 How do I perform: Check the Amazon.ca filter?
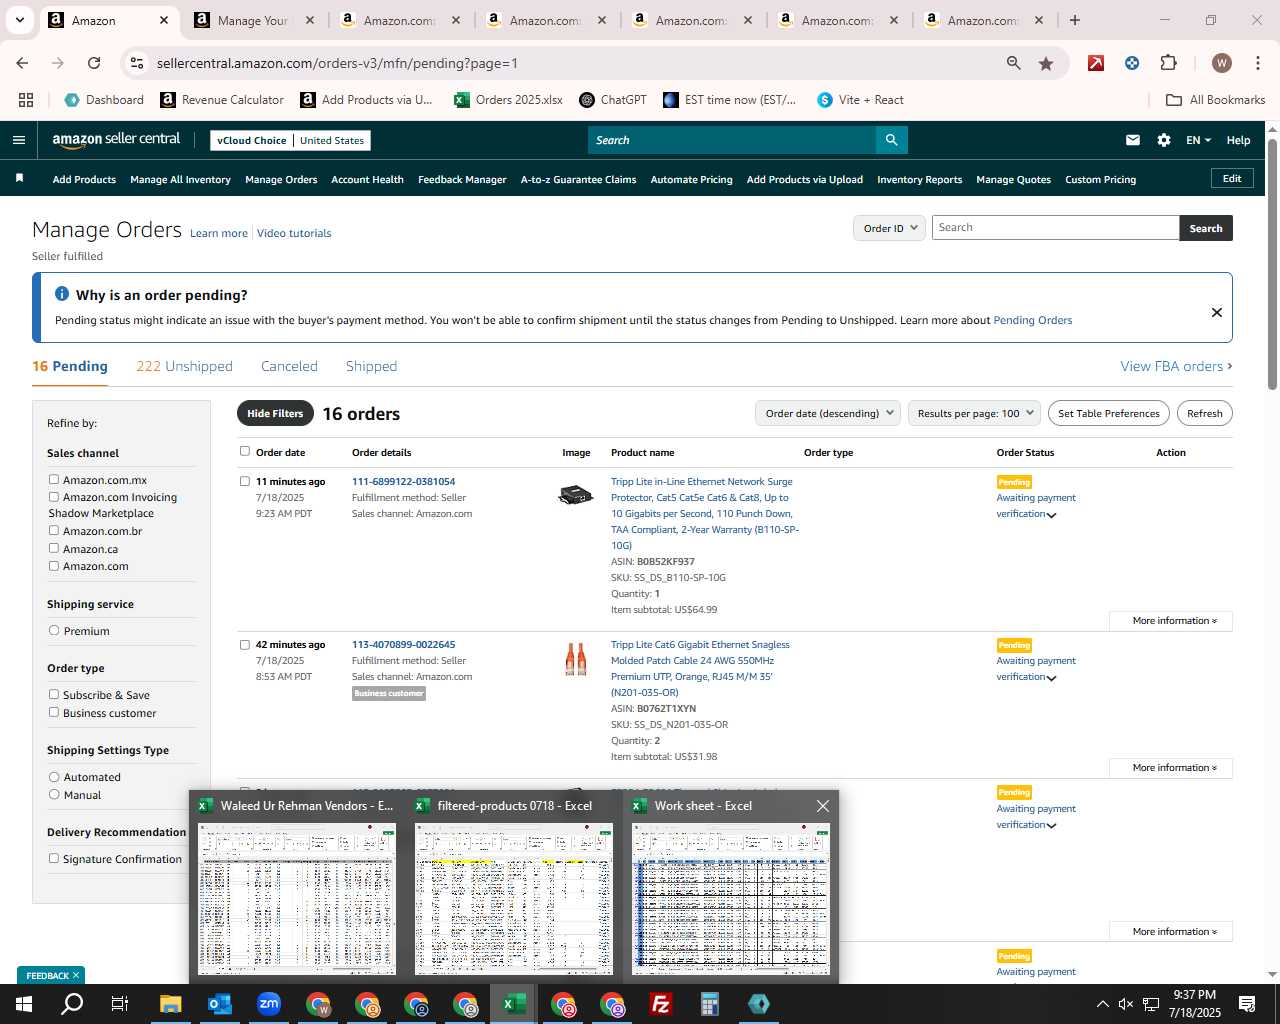pyautogui.click(x=54, y=548)
